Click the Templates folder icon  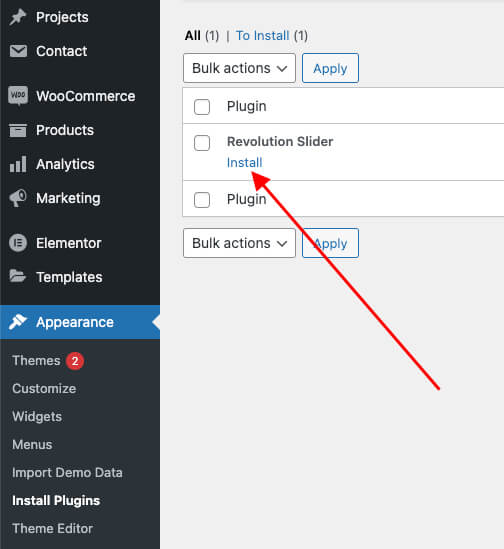tap(18, 276)
